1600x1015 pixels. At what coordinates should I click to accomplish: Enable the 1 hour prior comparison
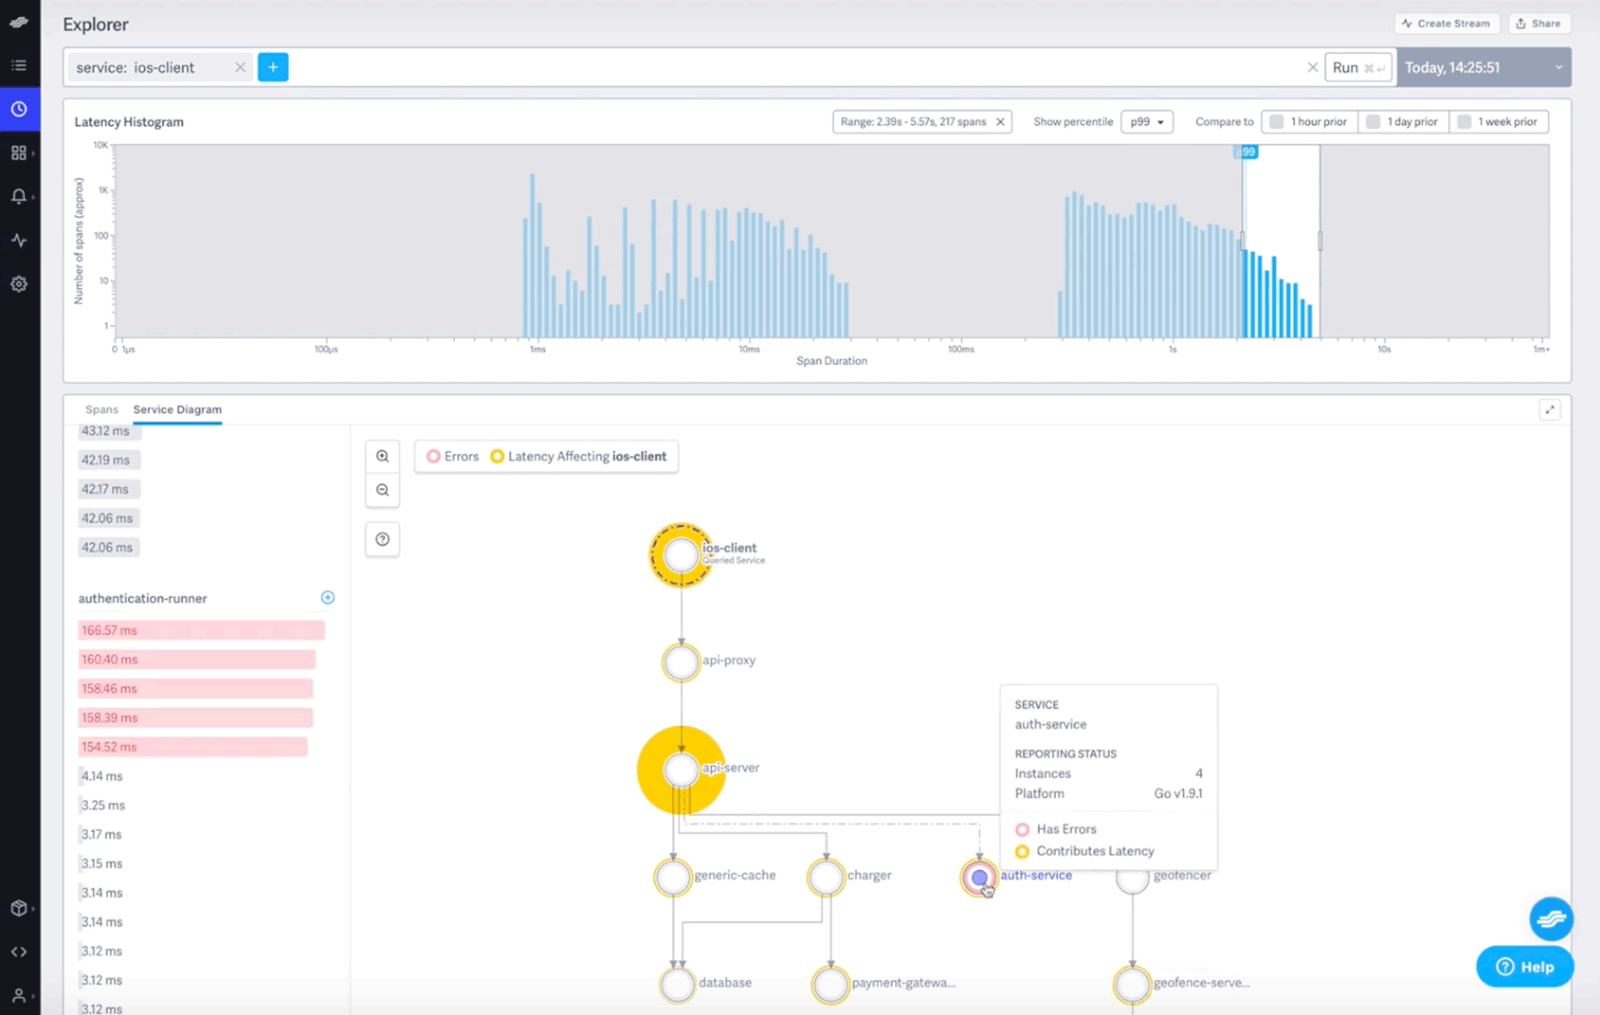click(x=1277, y=122)
